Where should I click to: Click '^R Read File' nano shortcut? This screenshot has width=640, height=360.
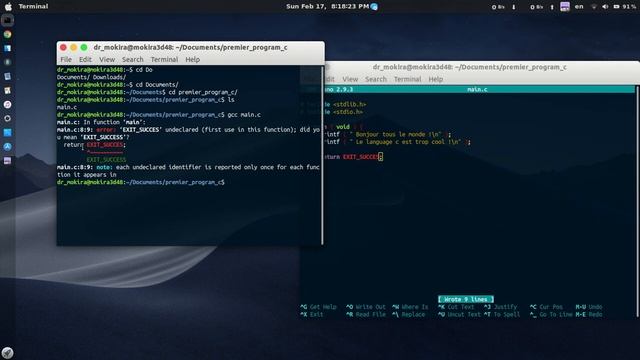366,315
